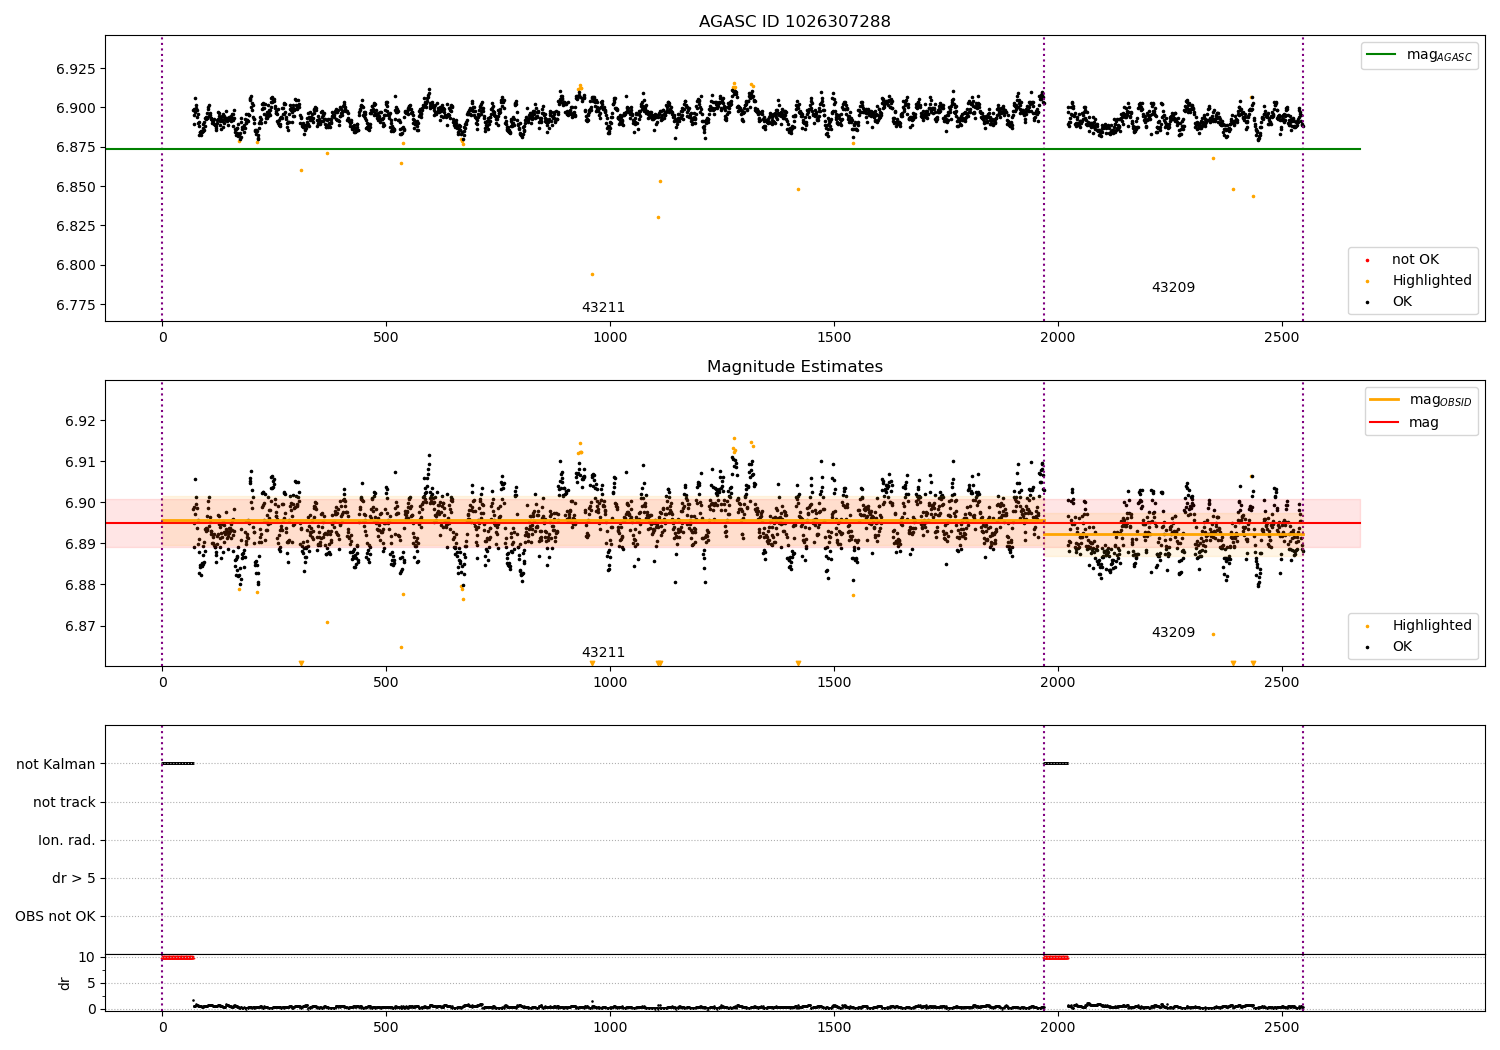The width and height of the screenshot is (1500, 1050).
Task: Click the 6.92 tick in middle plot
Action: (80, 421)
